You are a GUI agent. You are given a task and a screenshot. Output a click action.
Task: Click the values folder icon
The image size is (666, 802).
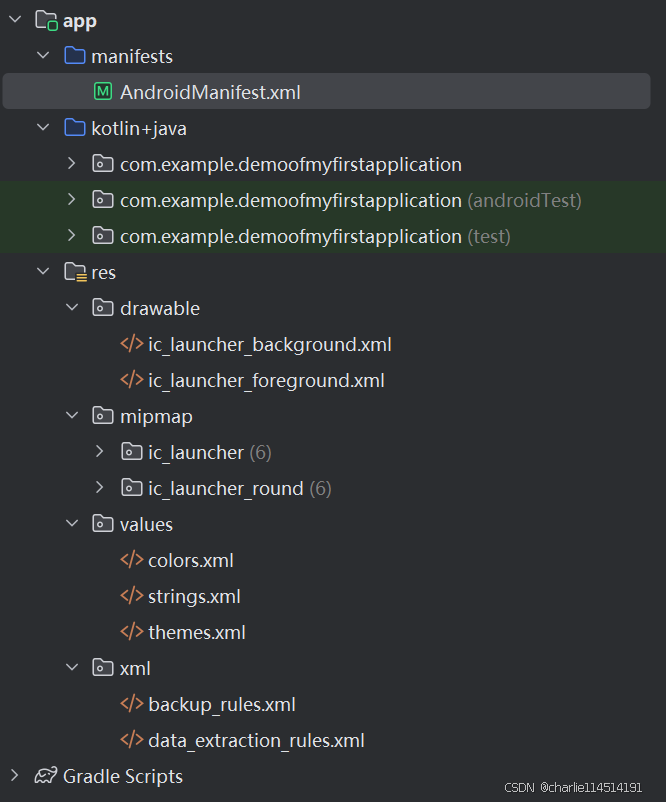pos(103,524)
